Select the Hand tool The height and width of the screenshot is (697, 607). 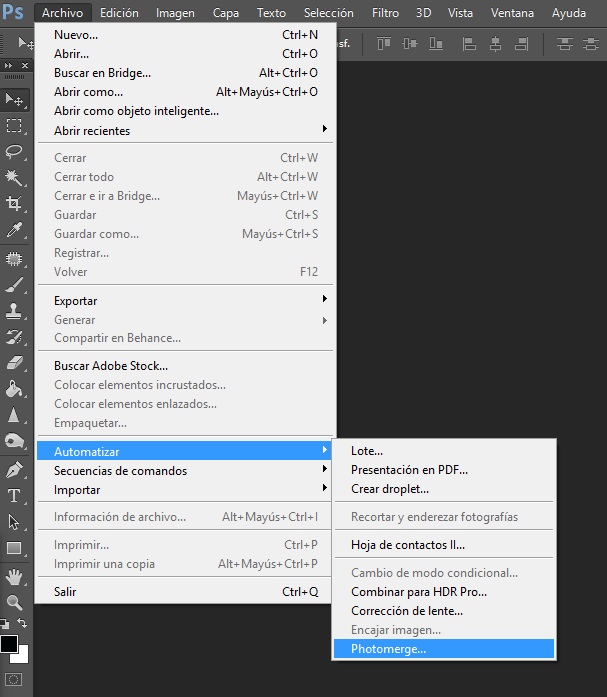[x=14, y=577]
